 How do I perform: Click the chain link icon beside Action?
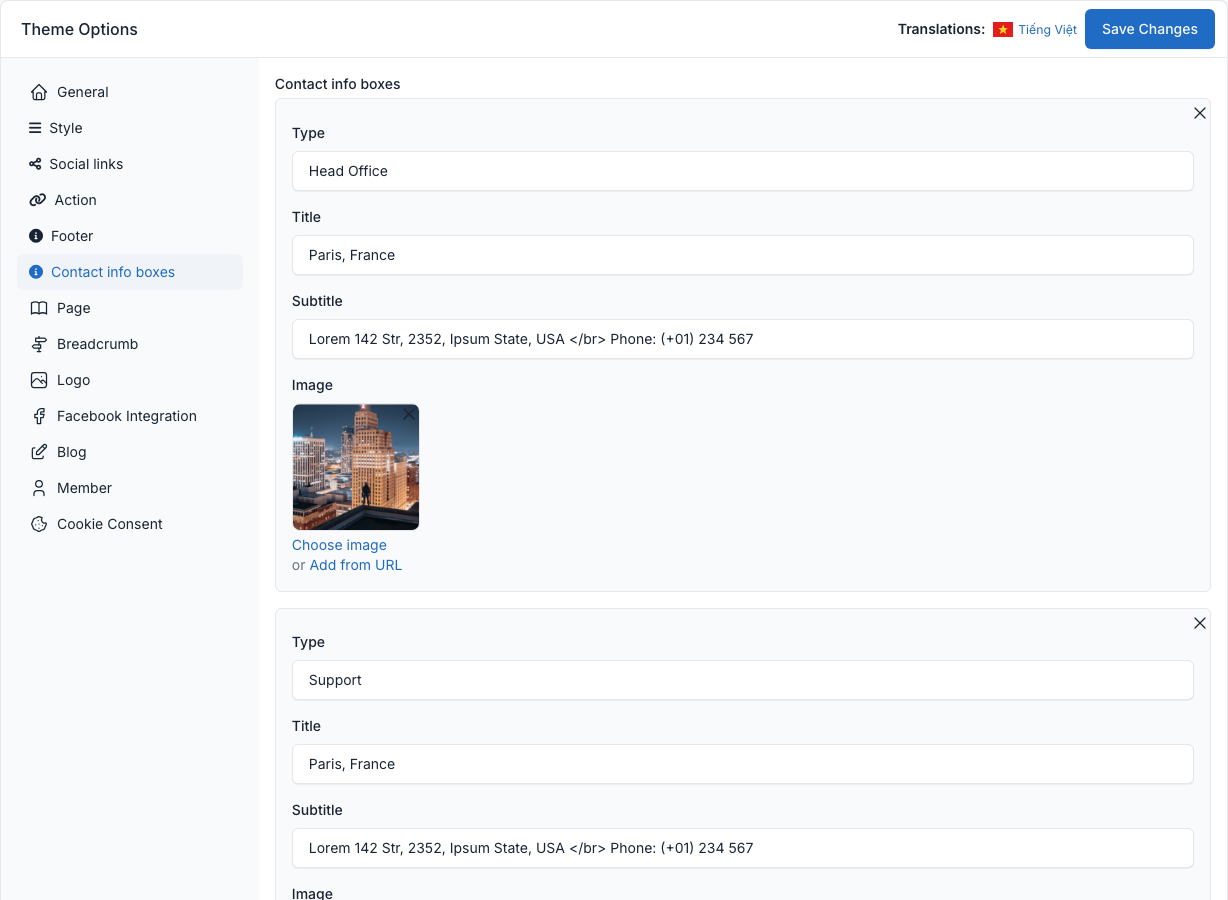tap(38, 200)
